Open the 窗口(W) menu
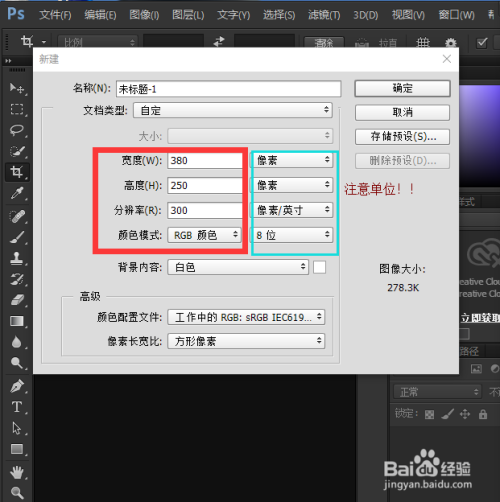The height and width of the screenshot is (502, 500). click(x=456, y=15)
